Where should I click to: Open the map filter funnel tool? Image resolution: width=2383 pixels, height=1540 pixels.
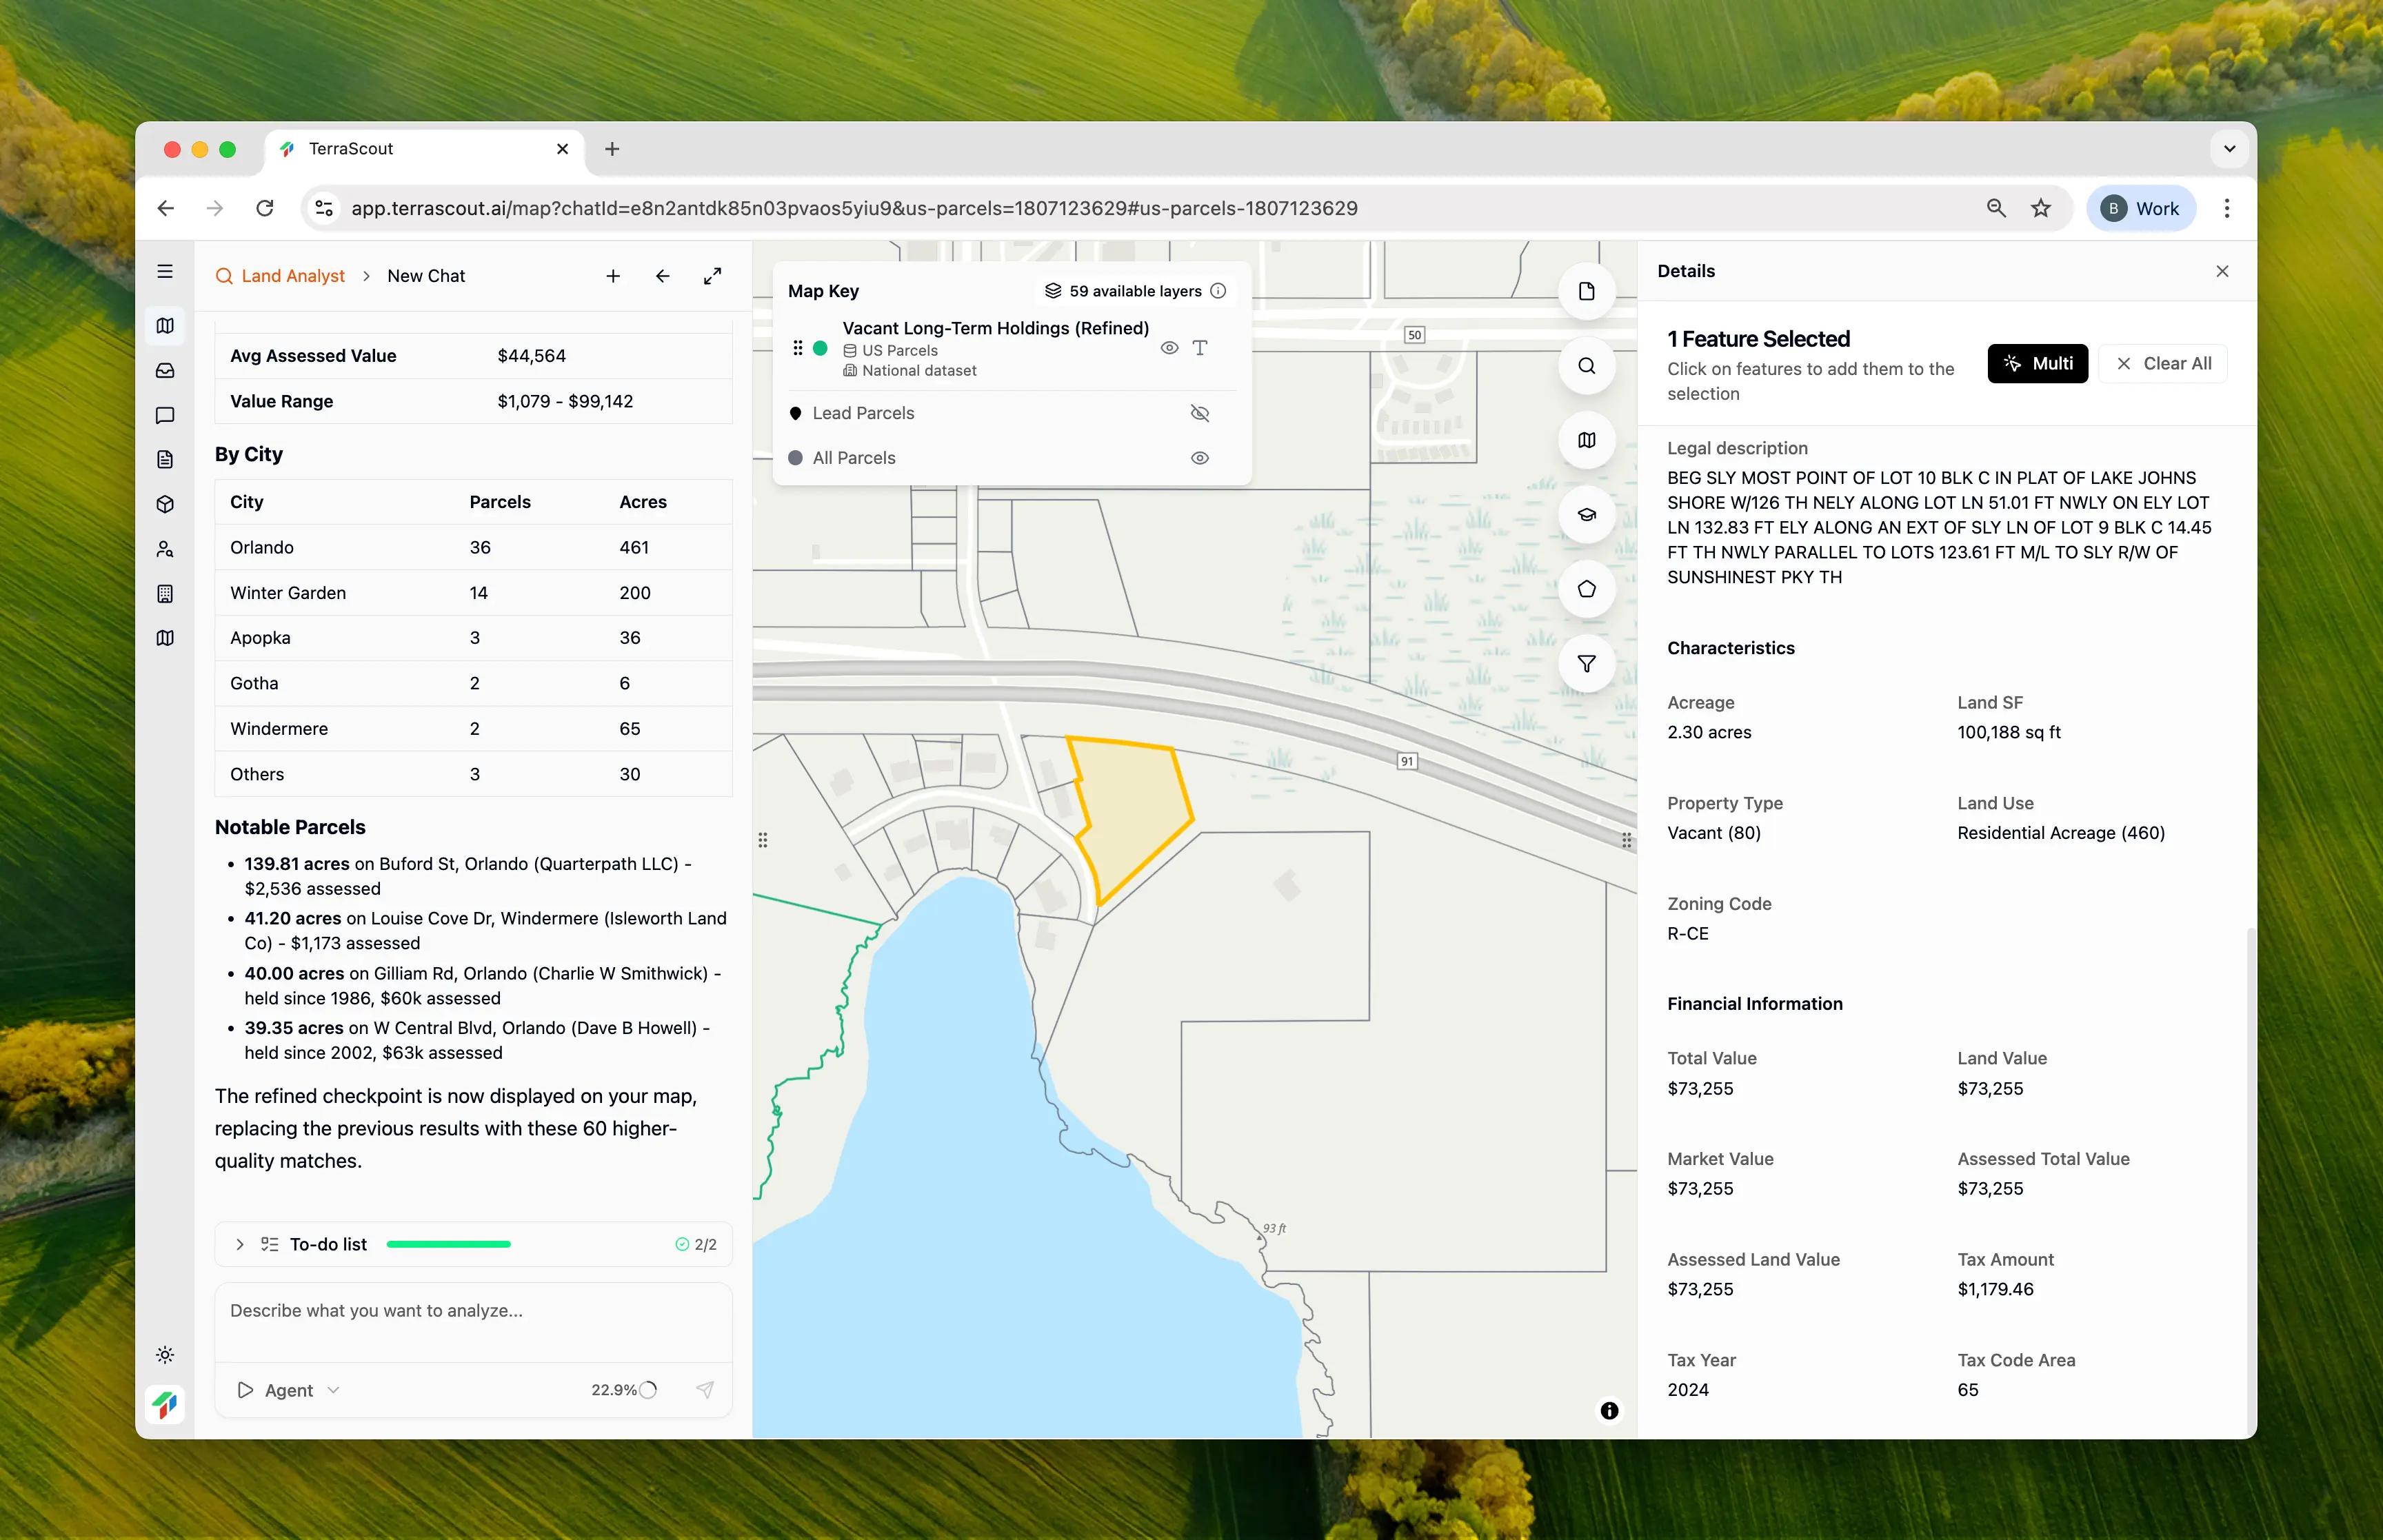pos(1586,664)
